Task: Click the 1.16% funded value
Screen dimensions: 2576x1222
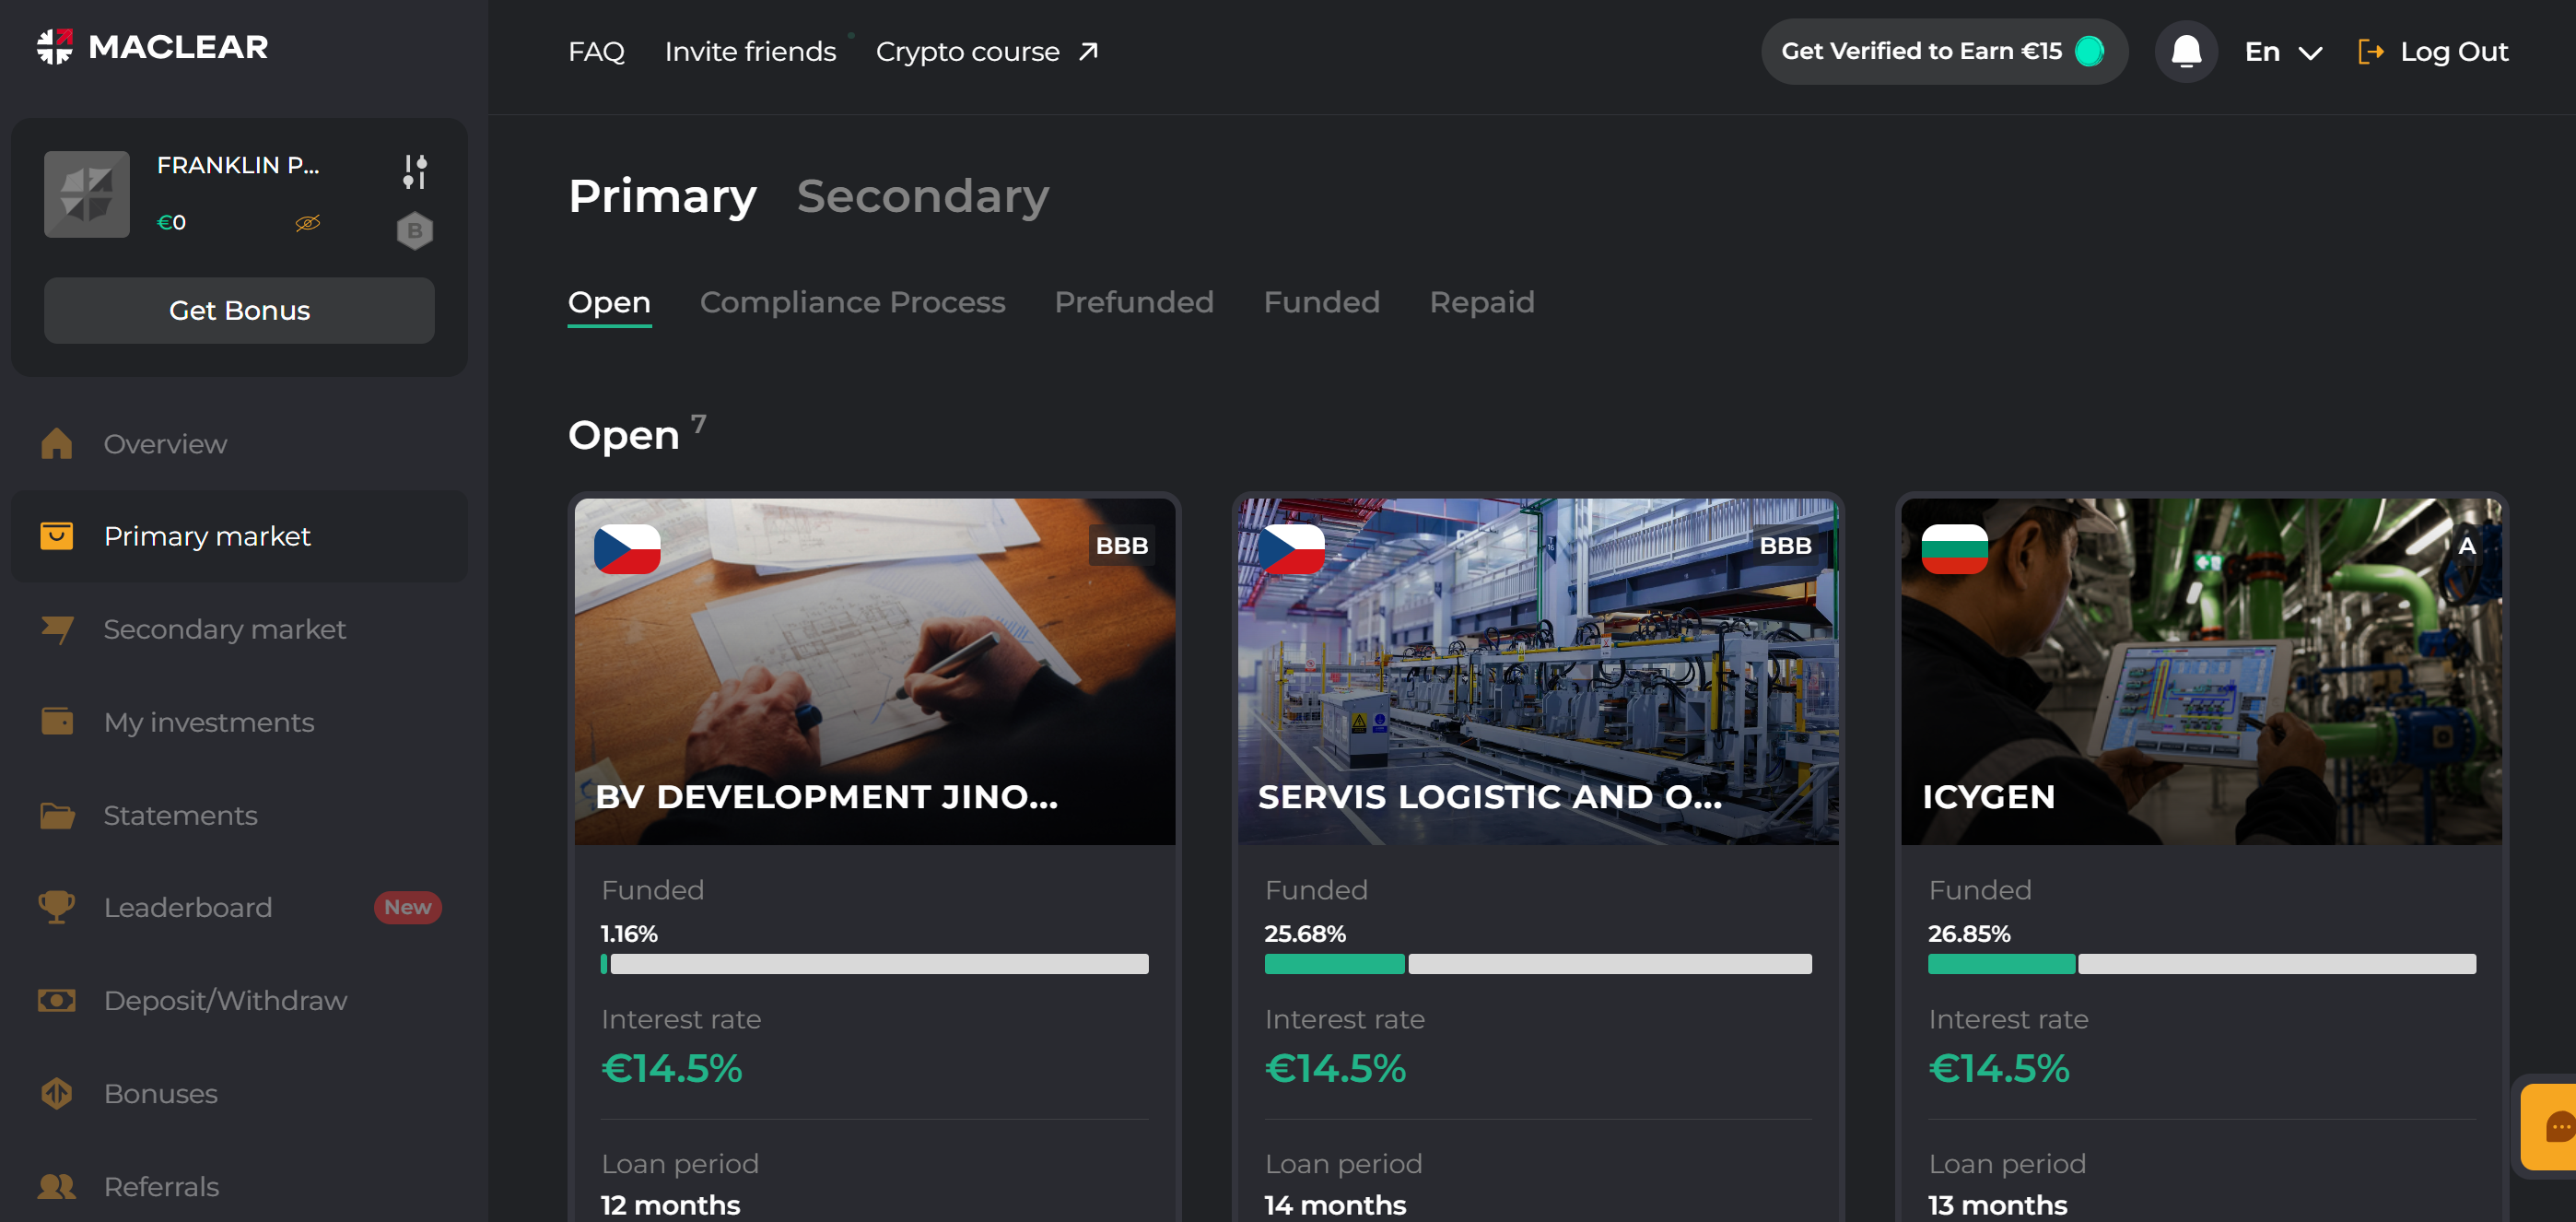Action: (x=629, y=933)
